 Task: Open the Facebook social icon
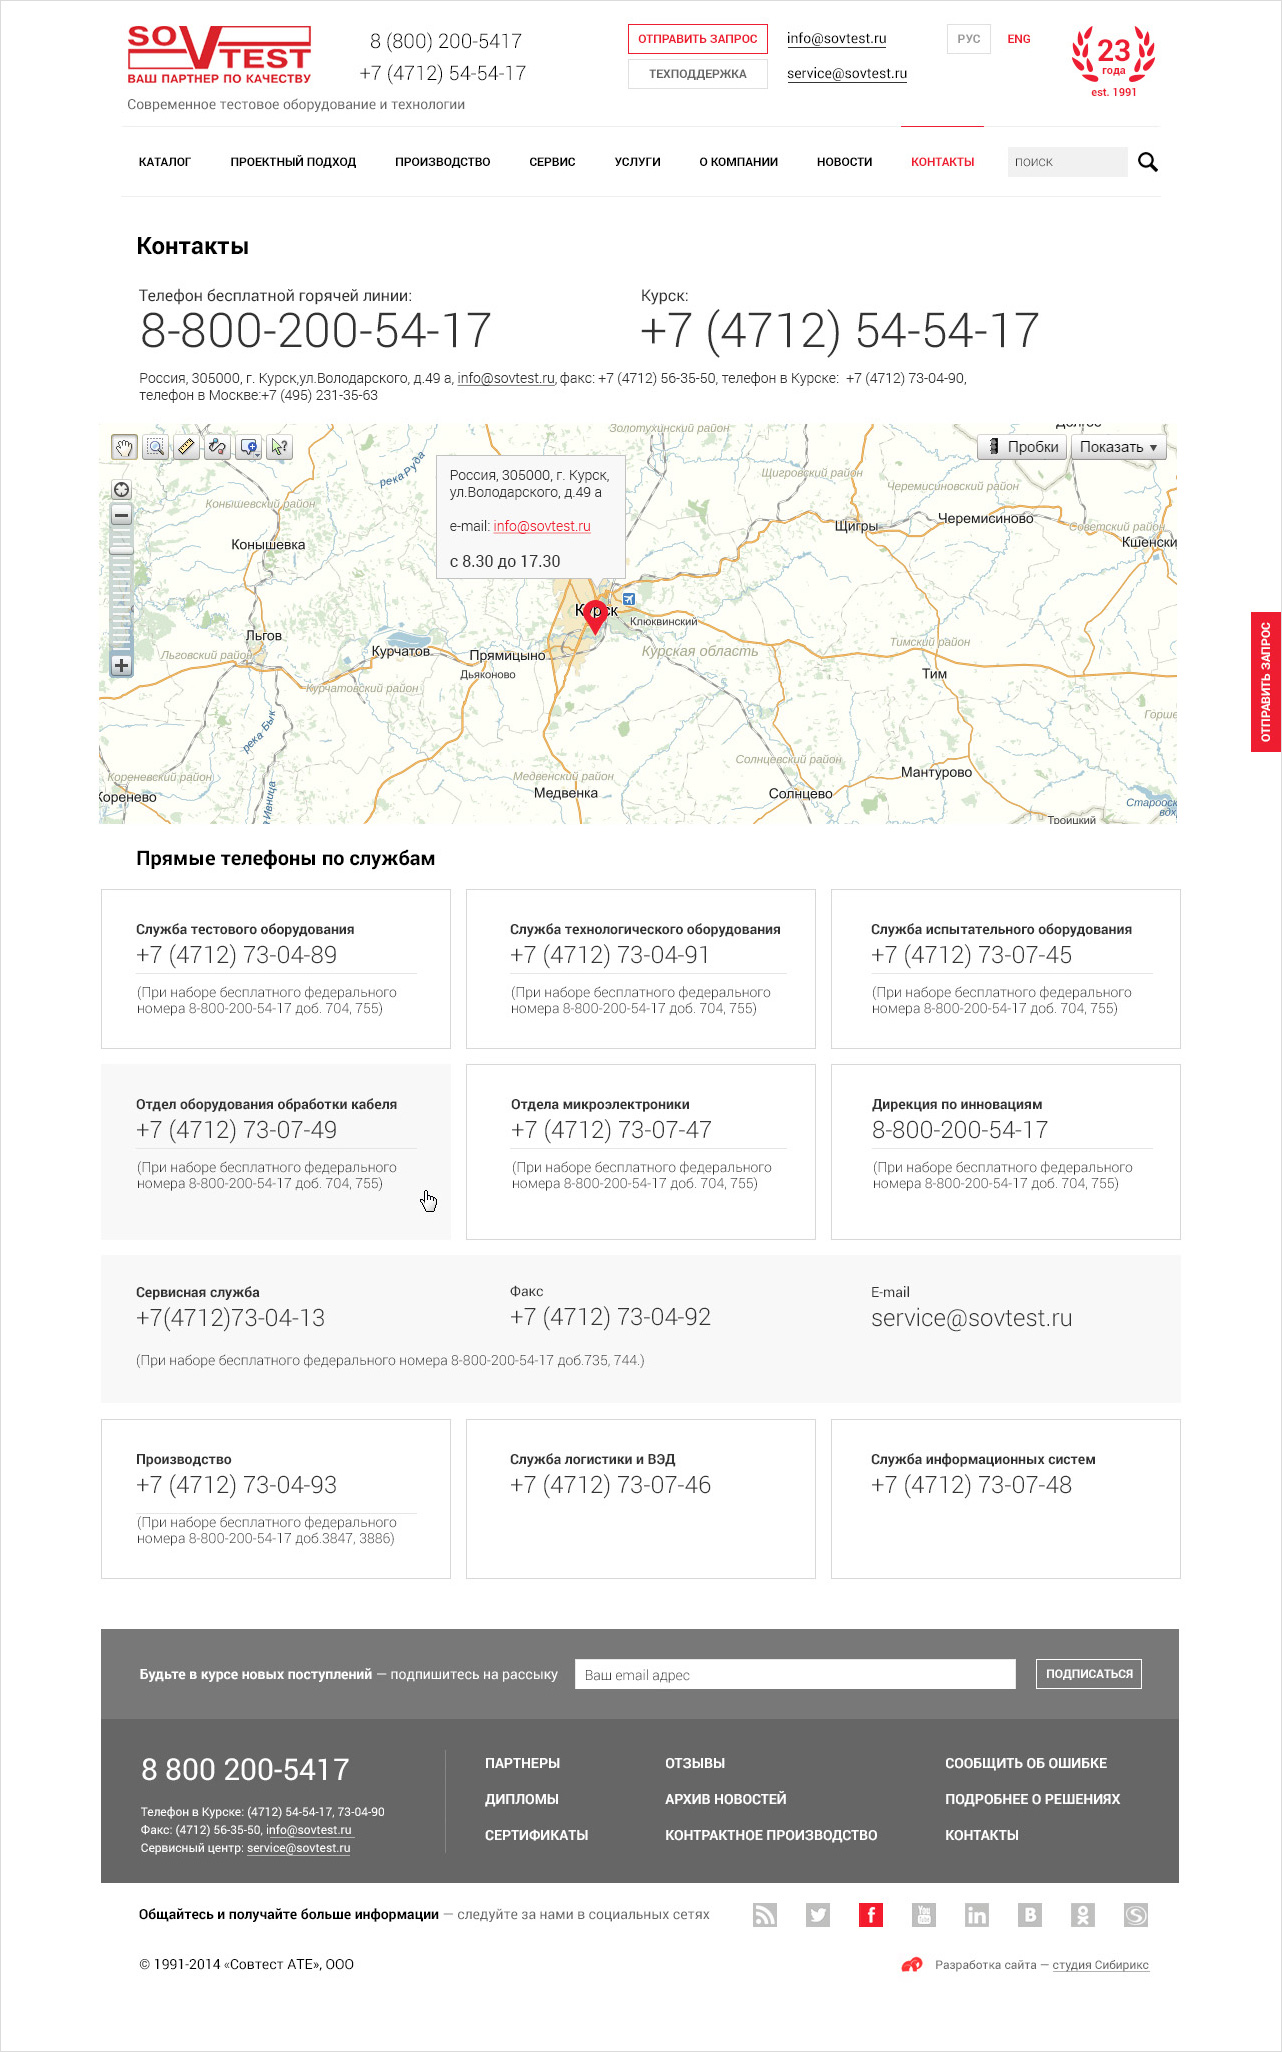tap(871, 1914)
